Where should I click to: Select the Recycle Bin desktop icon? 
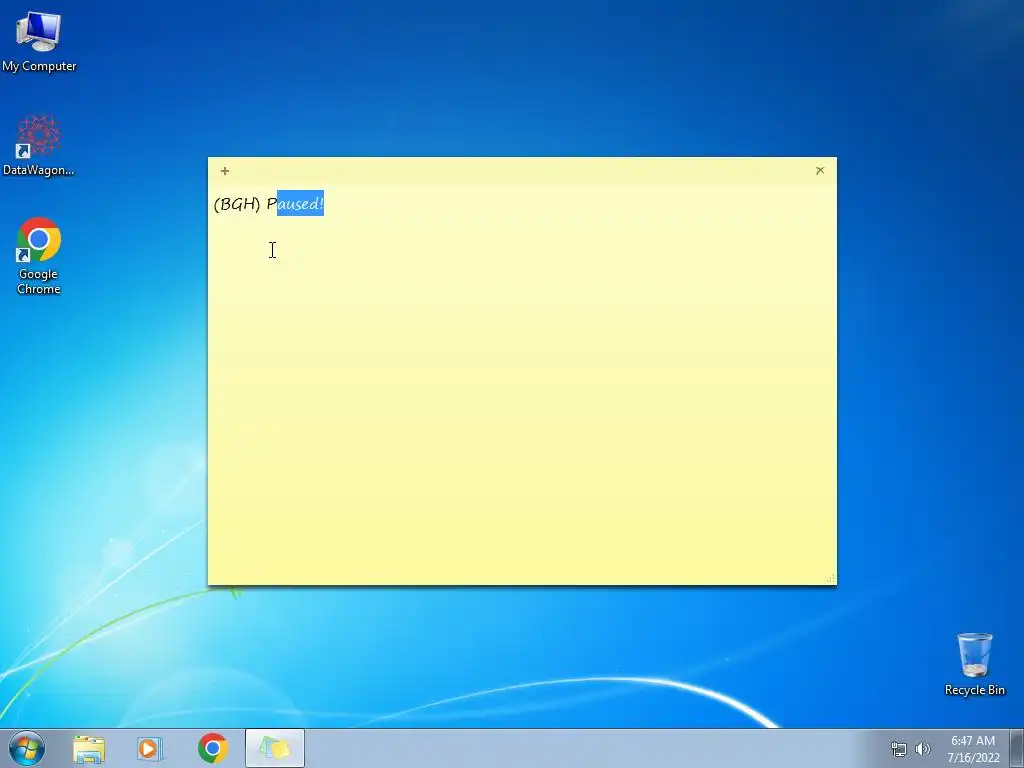click(x=974, y=664)
